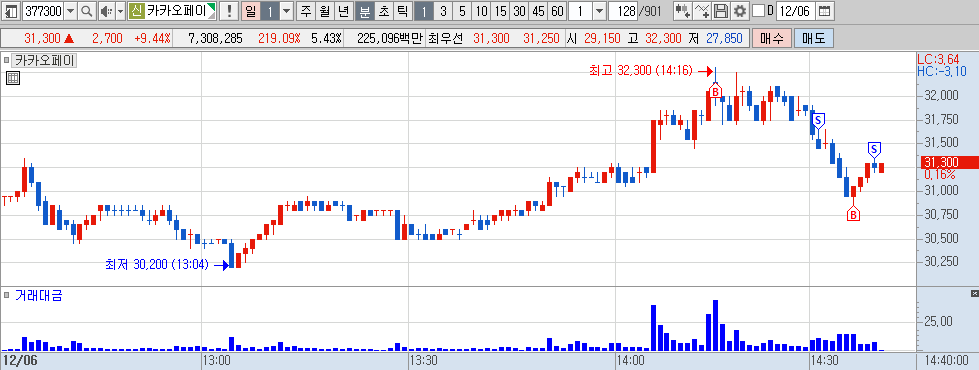Viewport: 979px width, 370px height.
Task: Expand the speaker options dropdown arrow
Action: click(121, 11)
